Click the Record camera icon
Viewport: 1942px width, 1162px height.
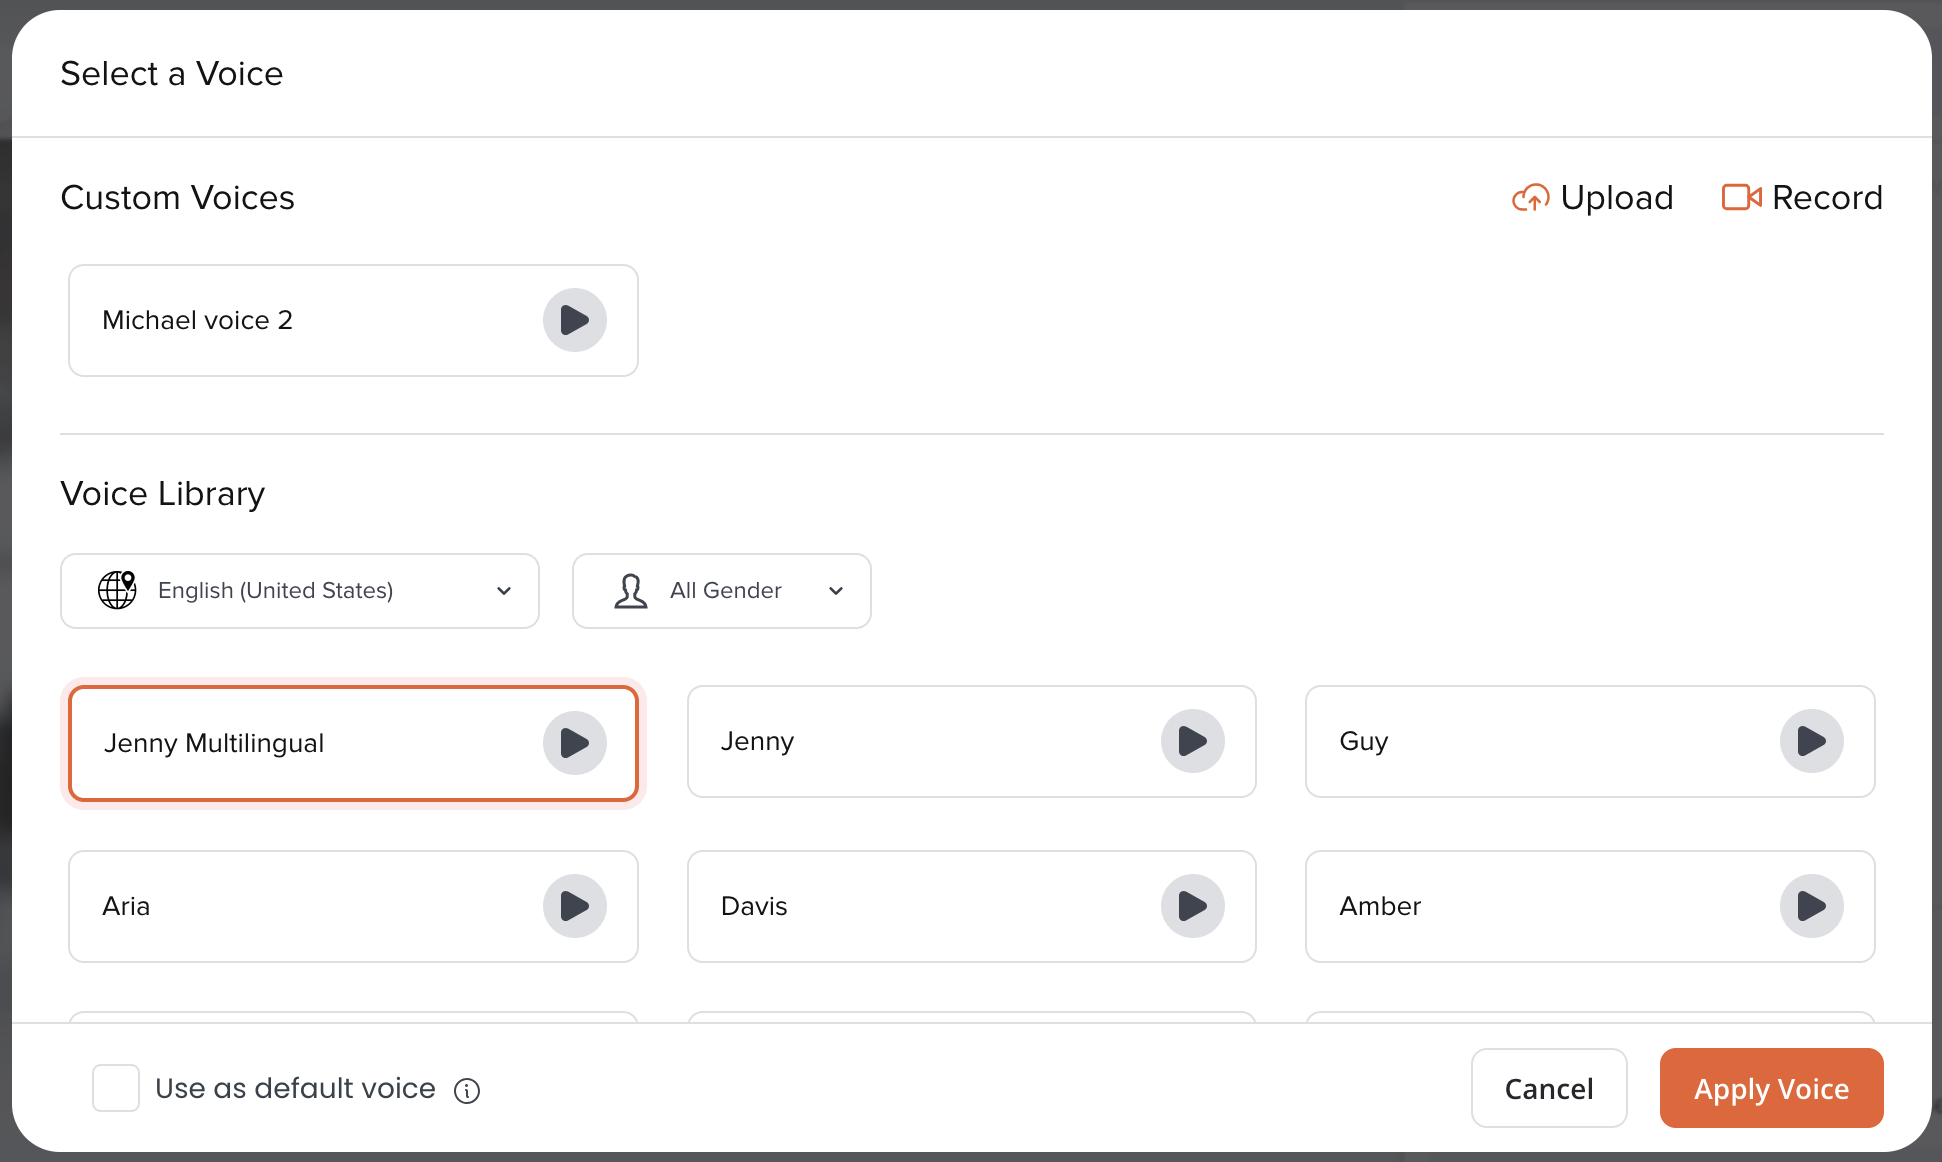tap(1741, 197)
